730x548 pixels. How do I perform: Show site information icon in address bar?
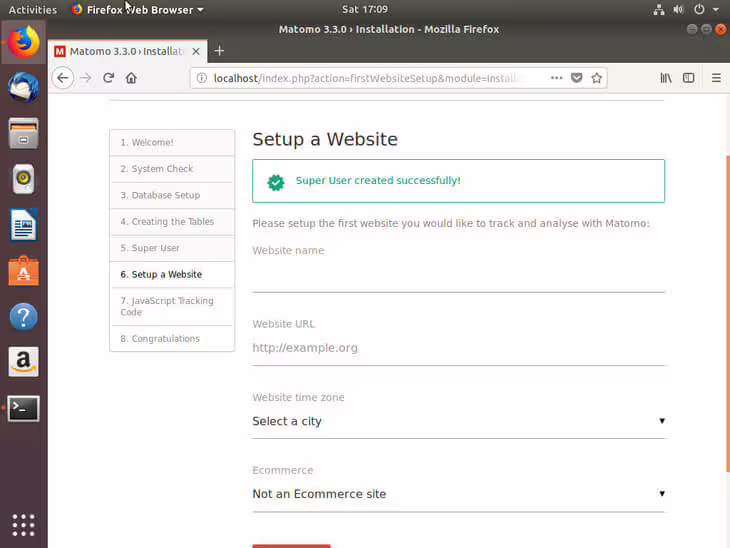pyautogui.click(x=202, y=78)
